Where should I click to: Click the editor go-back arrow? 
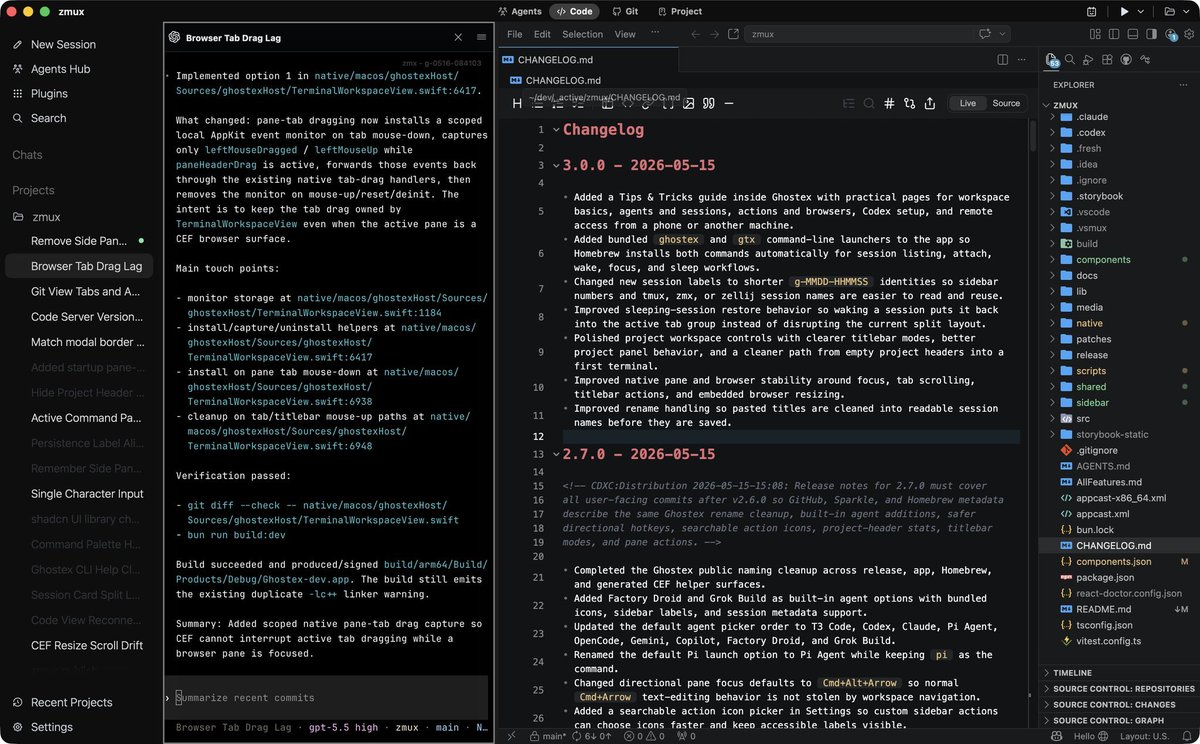click(x=696, y=34)
